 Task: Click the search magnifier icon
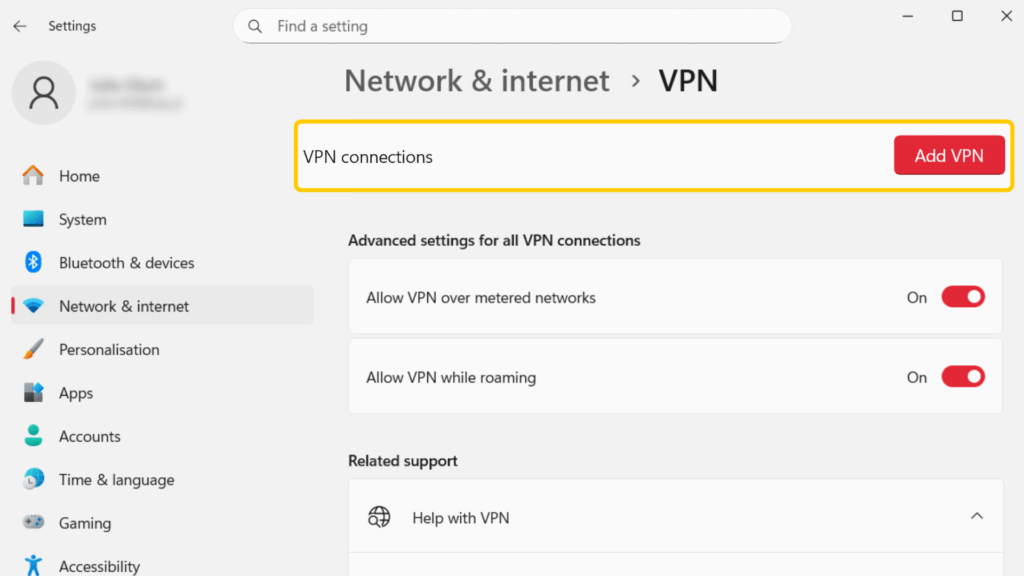coord(256,26)
